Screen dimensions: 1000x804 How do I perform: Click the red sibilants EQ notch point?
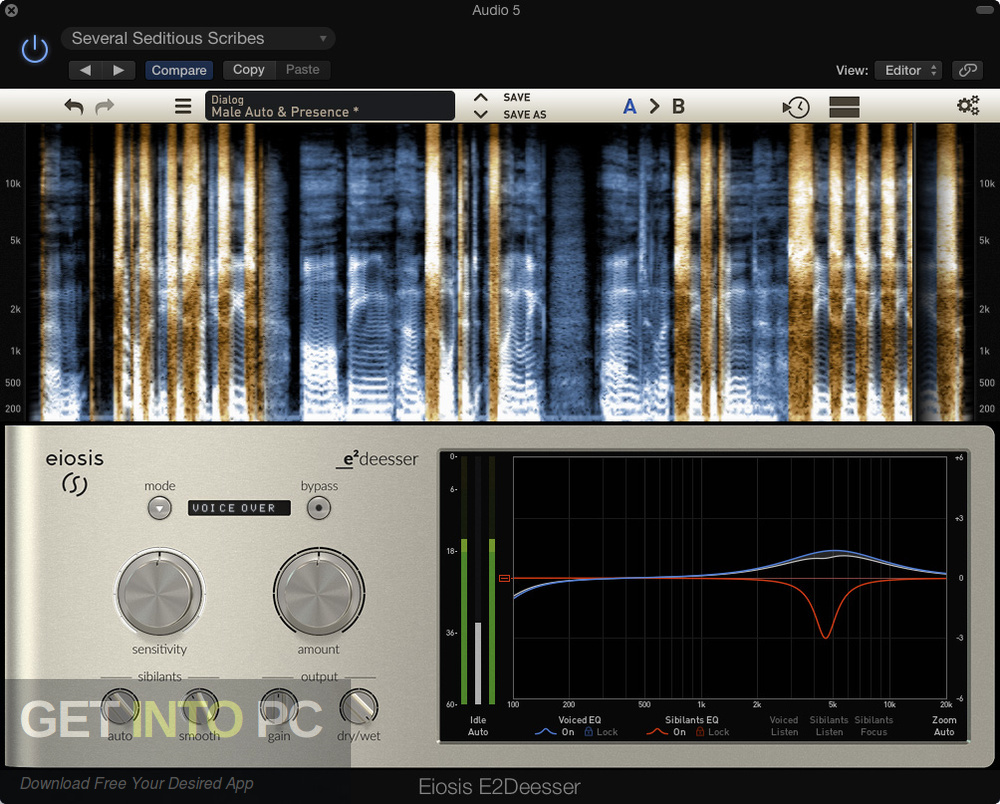point(826,636)
